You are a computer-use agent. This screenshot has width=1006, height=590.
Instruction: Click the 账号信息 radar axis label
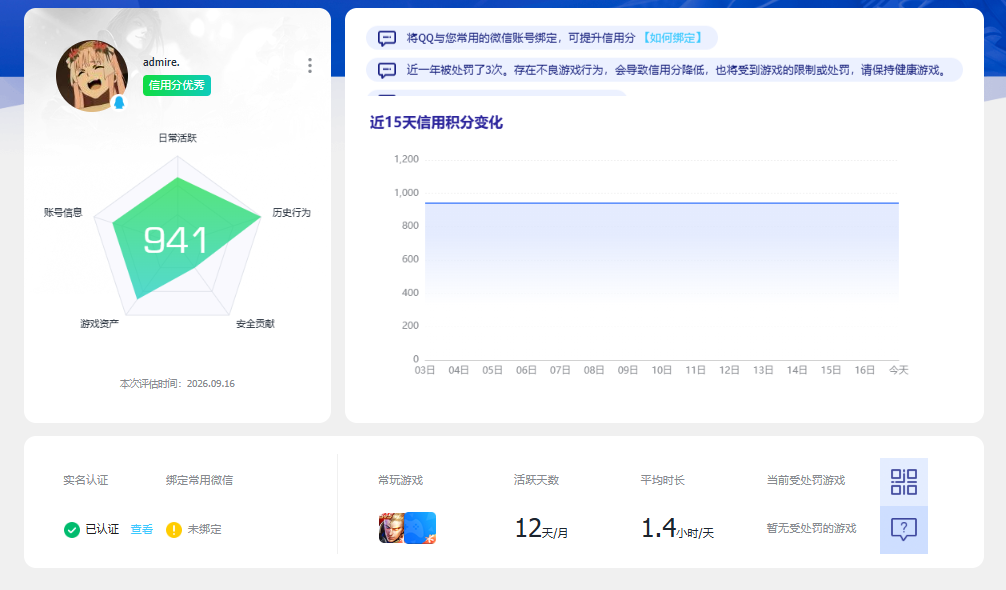[x=63, y=212]
